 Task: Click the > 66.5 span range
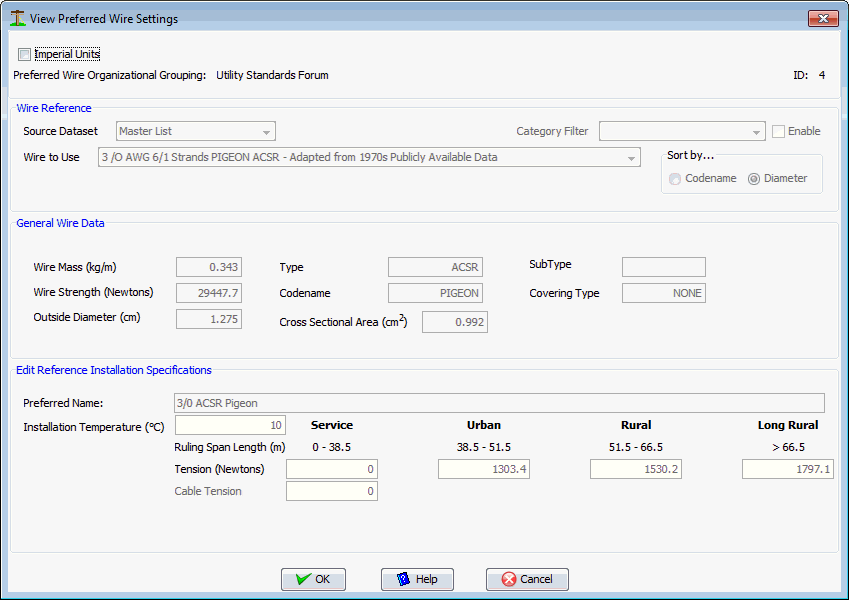[x=788, y=447]
